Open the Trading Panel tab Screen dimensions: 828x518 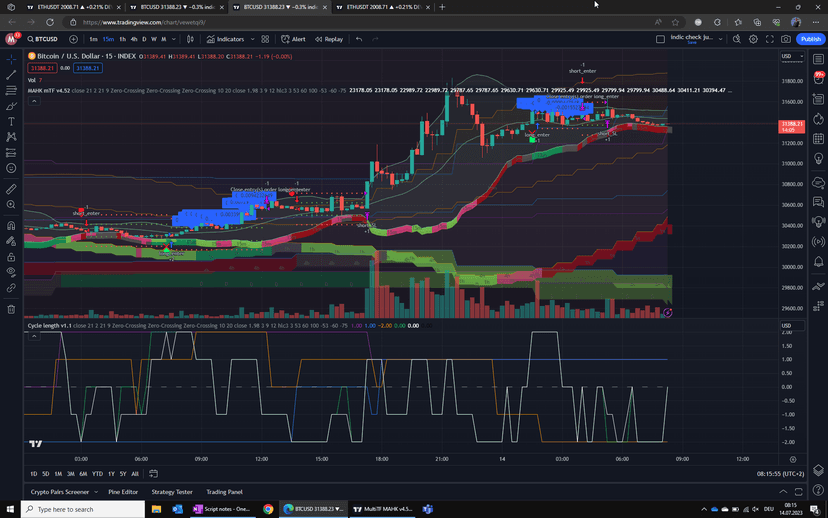pyautogui.click(x=224, y=492)
